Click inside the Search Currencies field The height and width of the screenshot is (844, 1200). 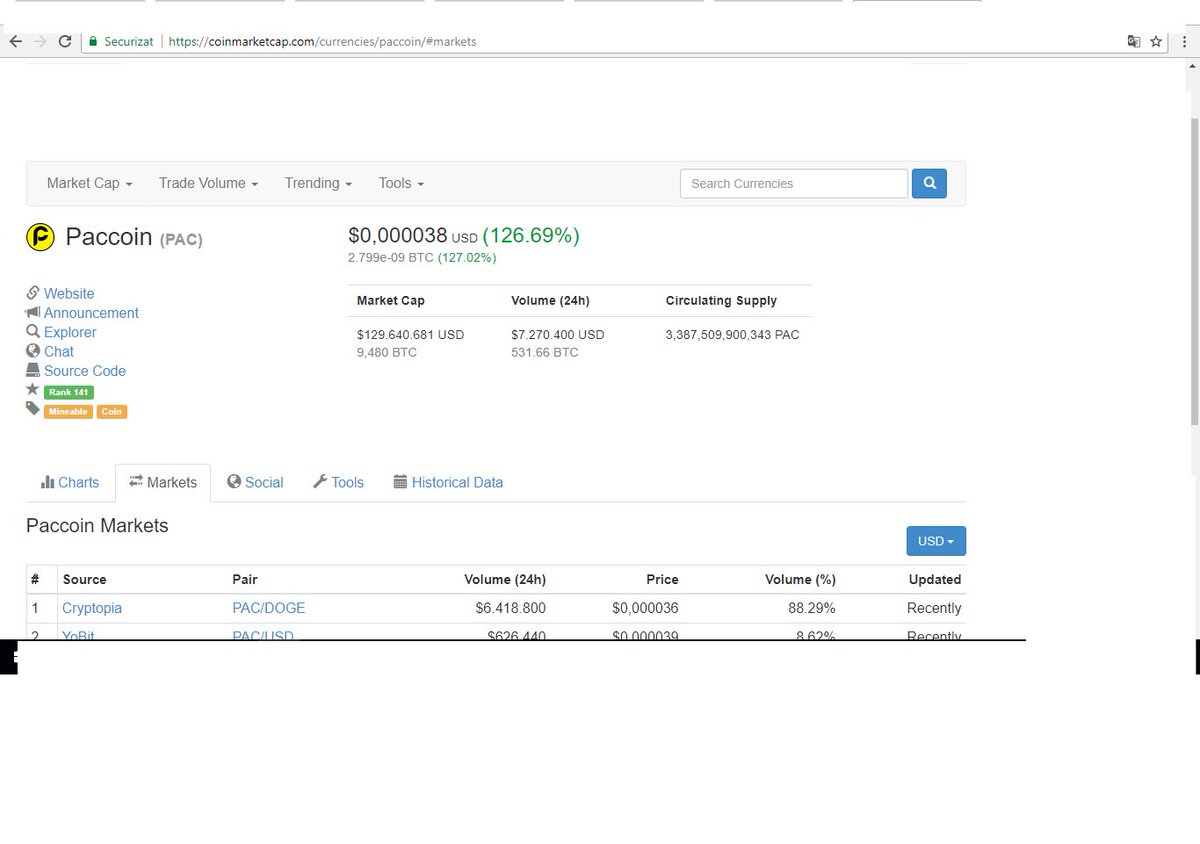pos(793,183)
